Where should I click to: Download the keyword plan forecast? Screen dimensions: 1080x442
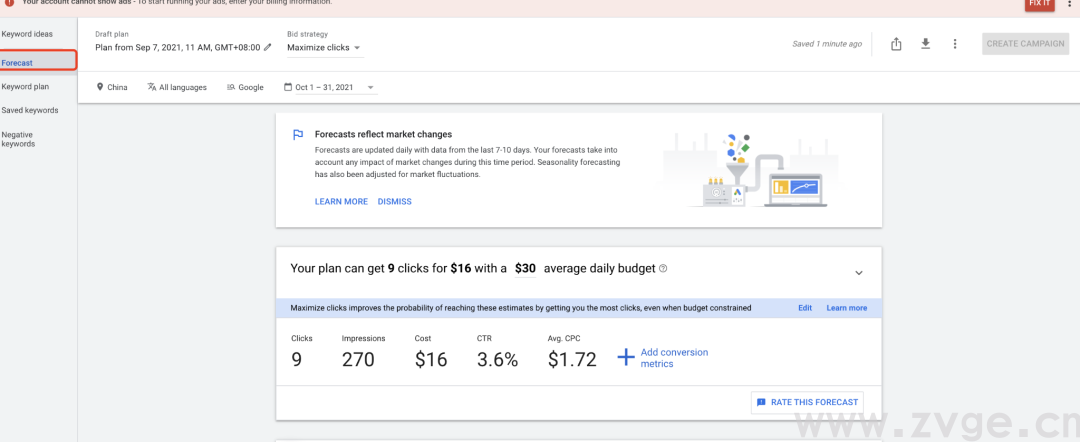click(x=925, y=44)
